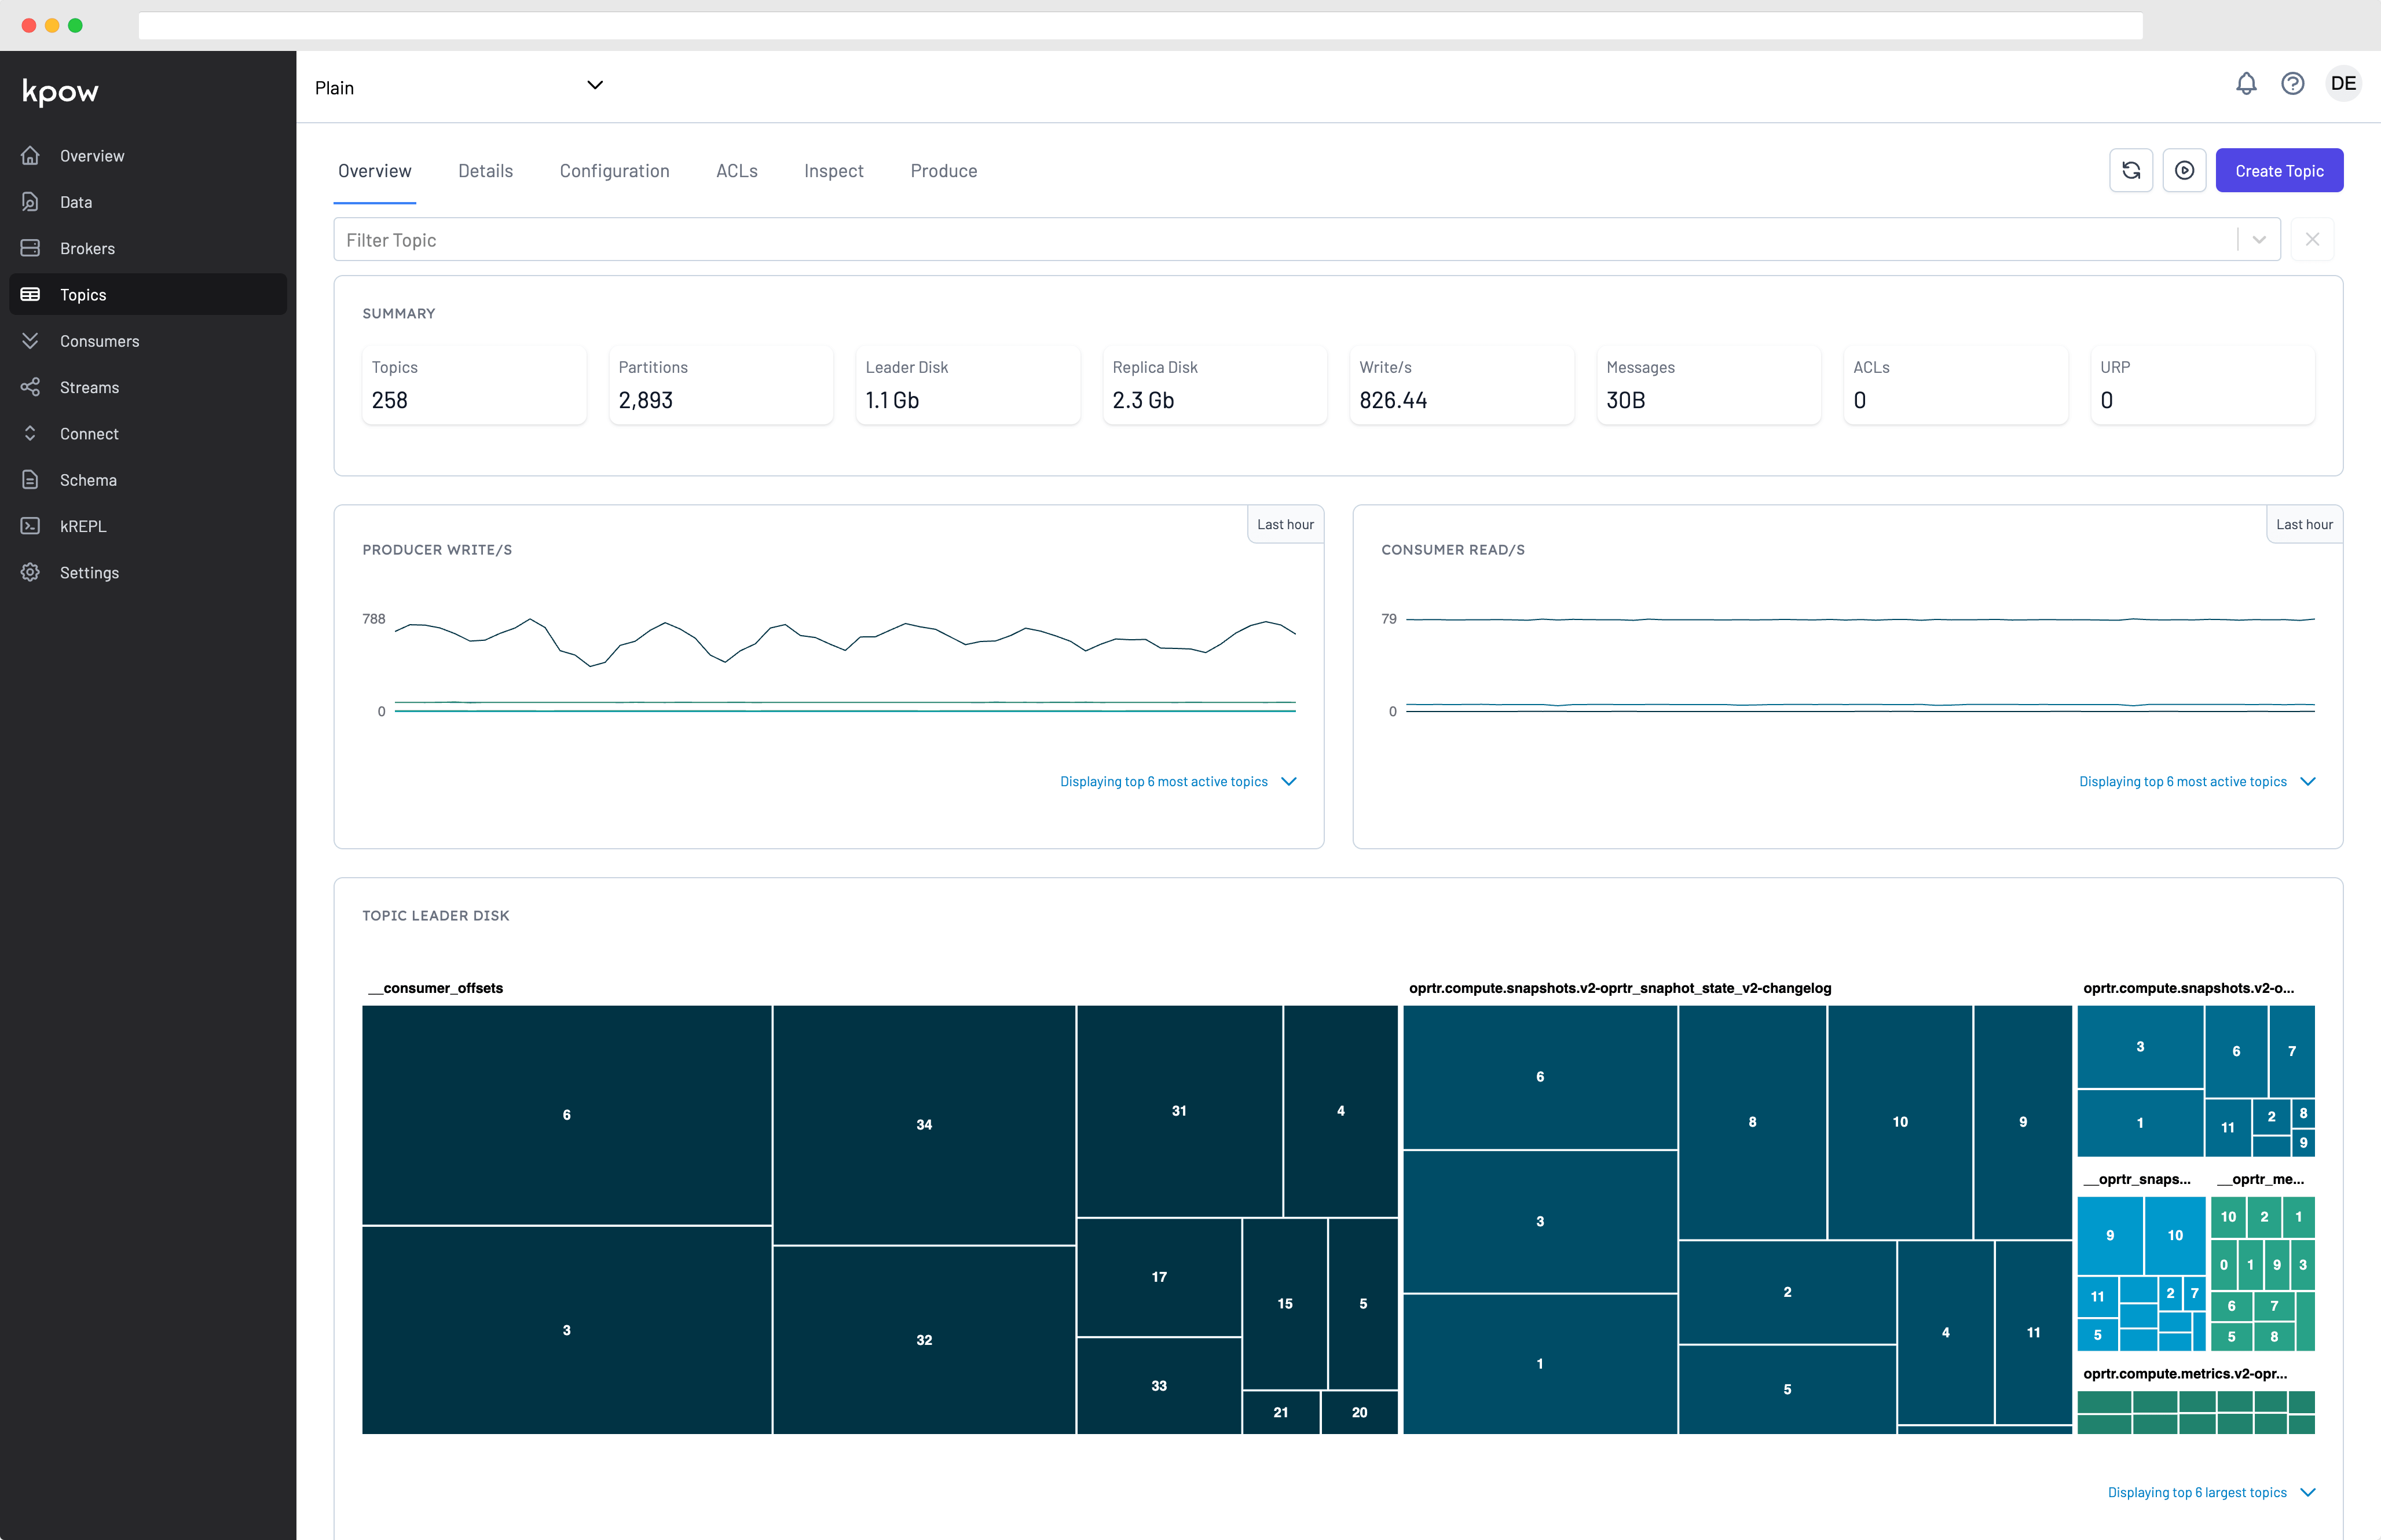Expand the Plain cluster dropdown
Screen dimensions: 2381x1540
tap(594, 86)
